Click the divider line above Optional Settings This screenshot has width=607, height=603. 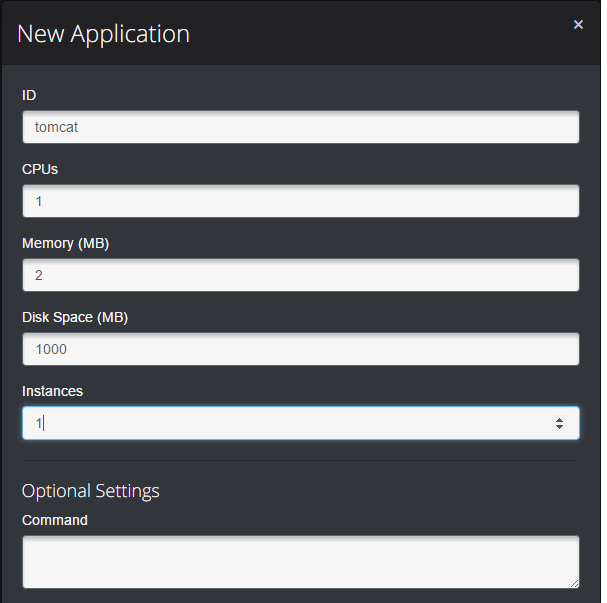click(x=300, y=461)
